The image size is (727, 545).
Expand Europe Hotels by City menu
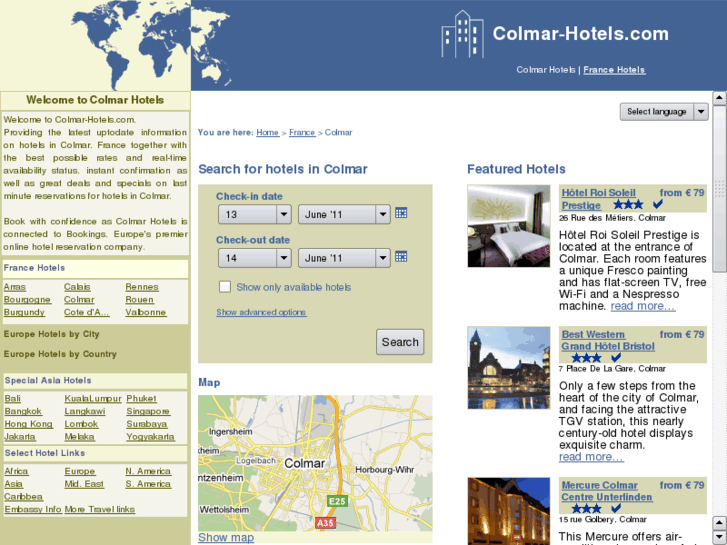click(x=51, y=334)
